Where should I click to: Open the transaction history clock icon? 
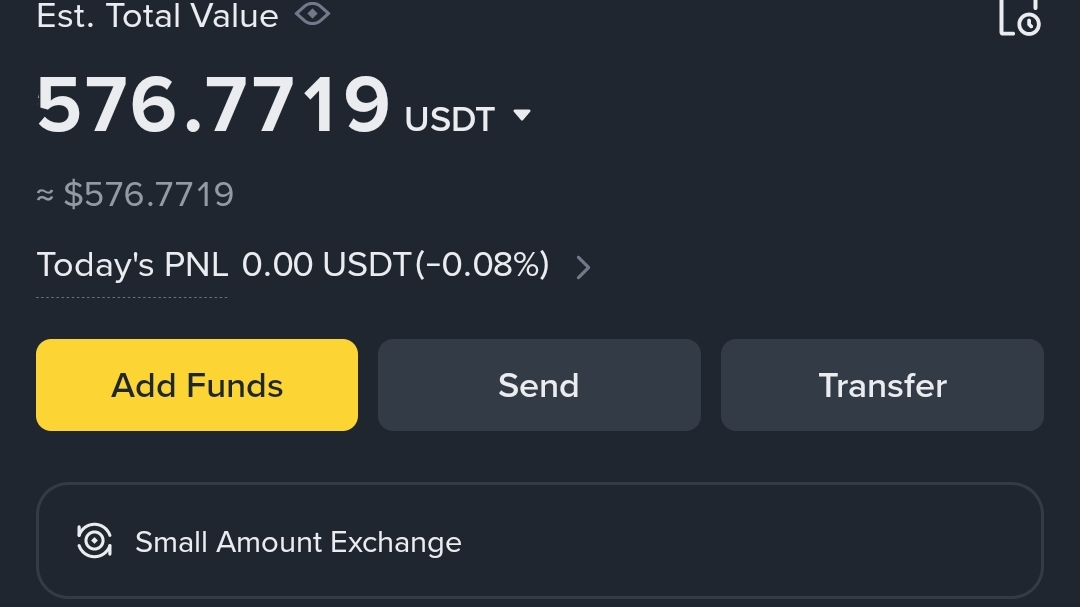click(1020, 17)
